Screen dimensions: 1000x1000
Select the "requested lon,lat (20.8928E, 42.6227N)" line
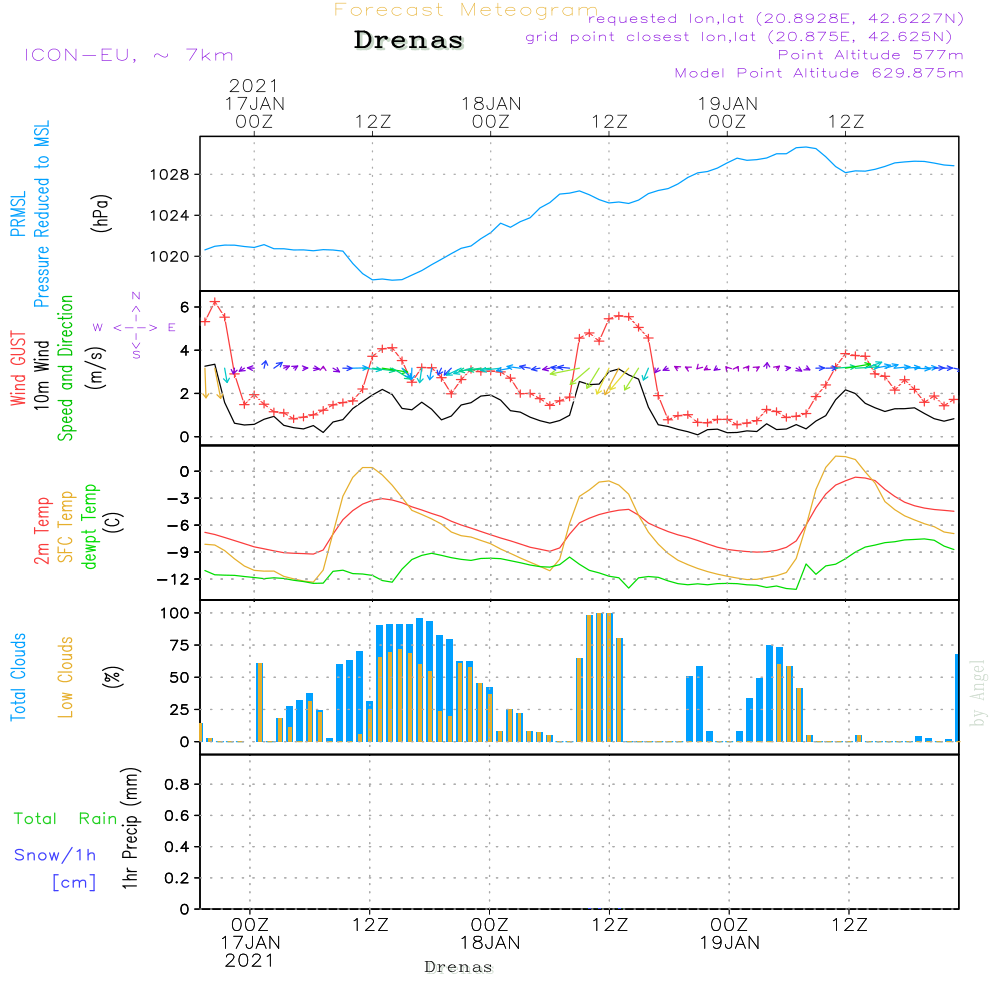point(776,18)
